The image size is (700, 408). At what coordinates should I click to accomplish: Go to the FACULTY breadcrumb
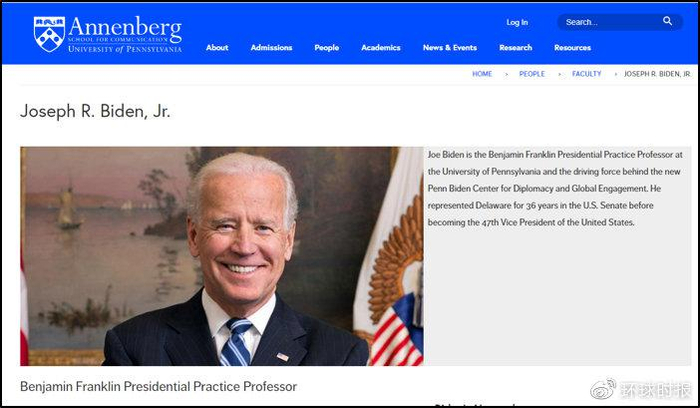[587, 74]
